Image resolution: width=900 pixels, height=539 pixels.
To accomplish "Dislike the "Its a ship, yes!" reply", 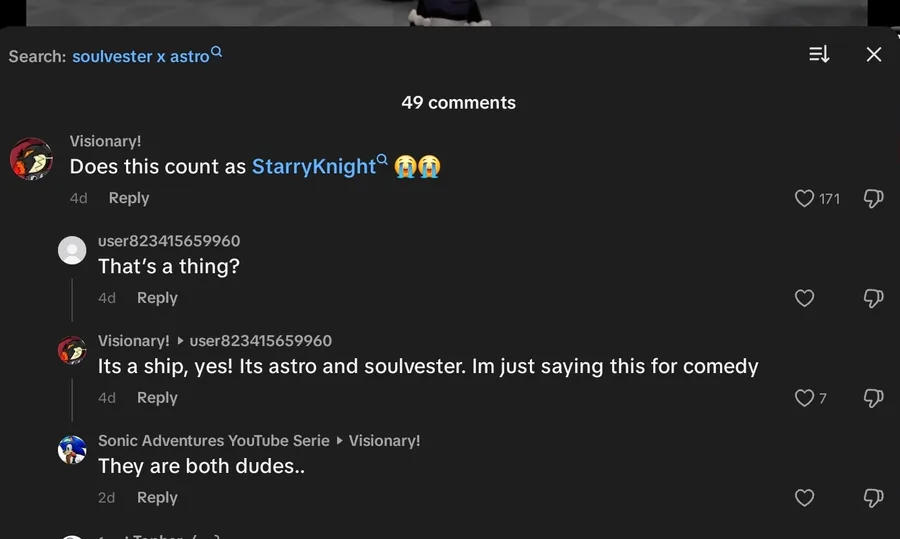I will tap(873, 398).
